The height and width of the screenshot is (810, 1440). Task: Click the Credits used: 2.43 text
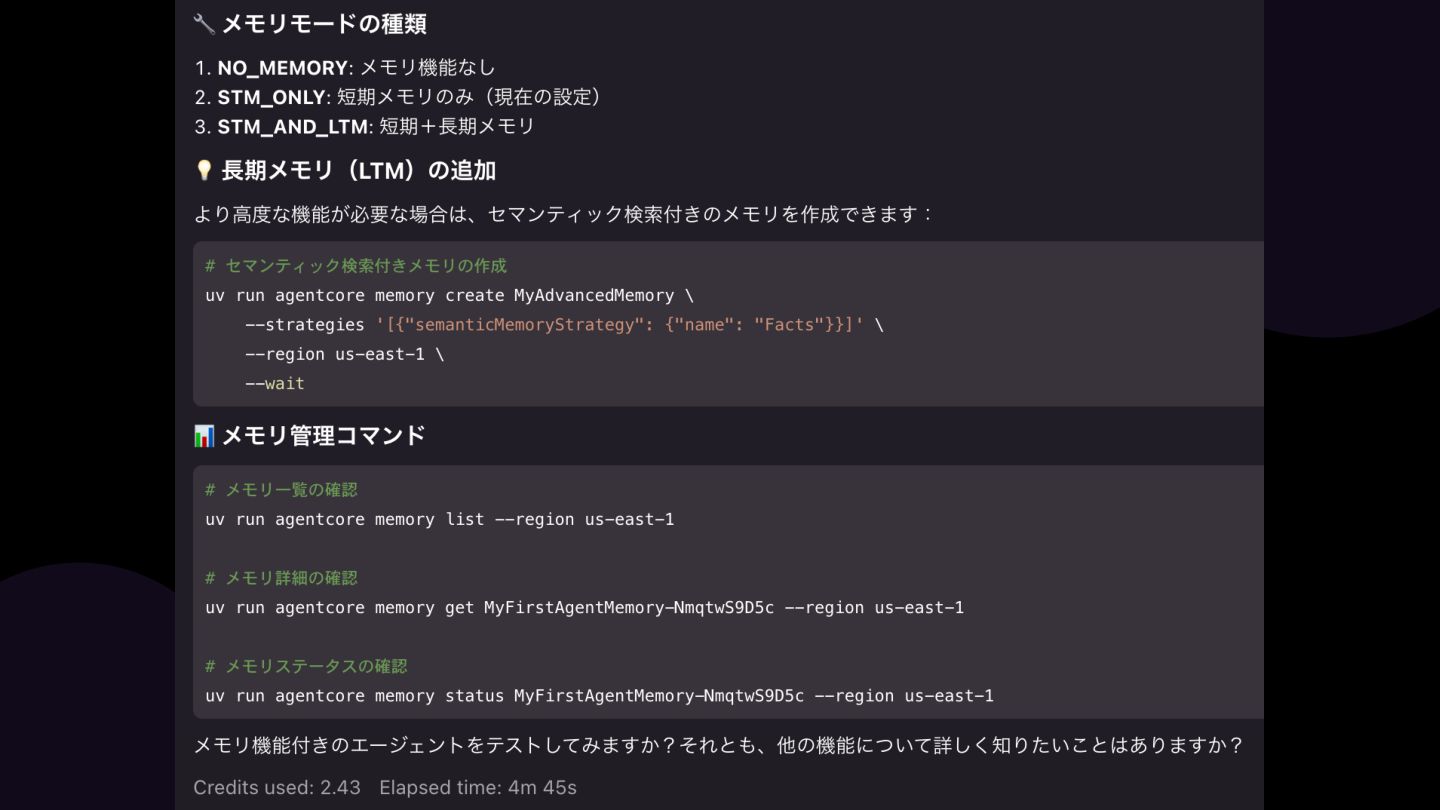277,788
